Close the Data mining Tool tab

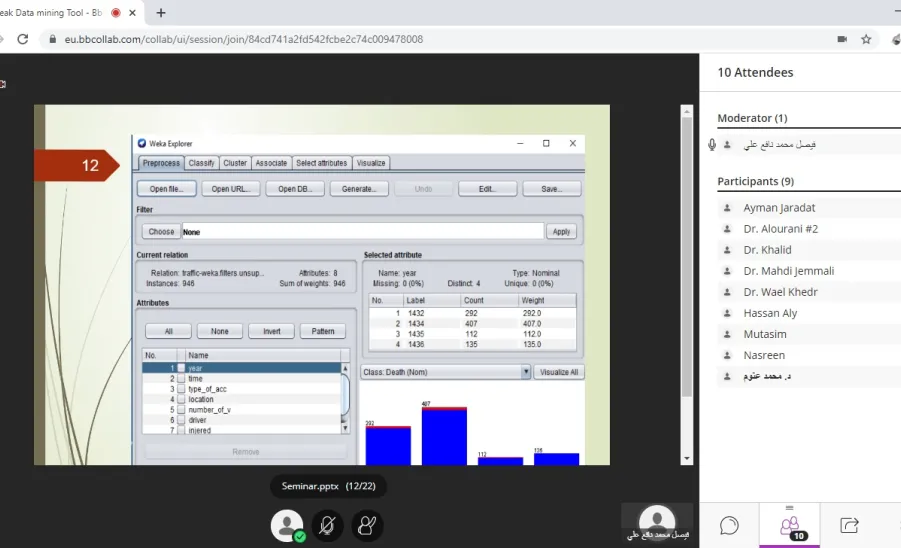pyautogui.click(x=132, y=13)
